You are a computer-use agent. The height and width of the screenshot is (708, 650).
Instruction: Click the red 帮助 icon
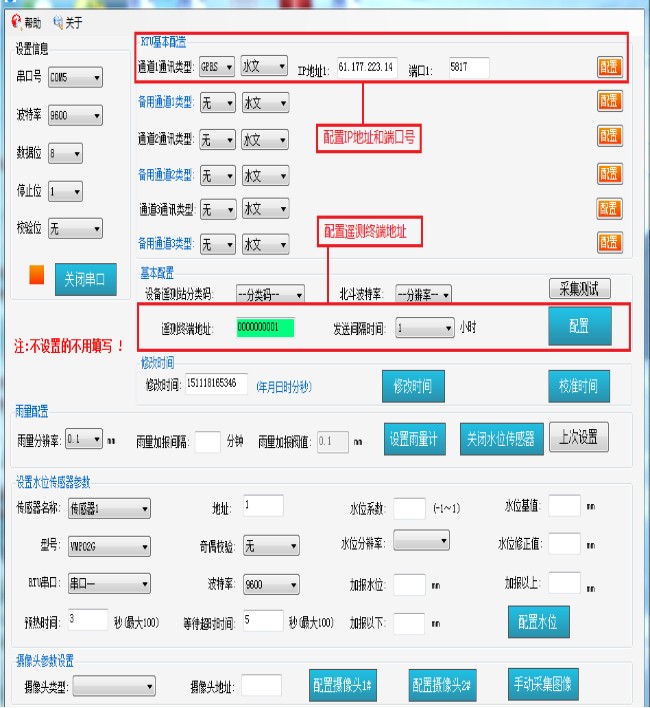(x=17, y=22)
